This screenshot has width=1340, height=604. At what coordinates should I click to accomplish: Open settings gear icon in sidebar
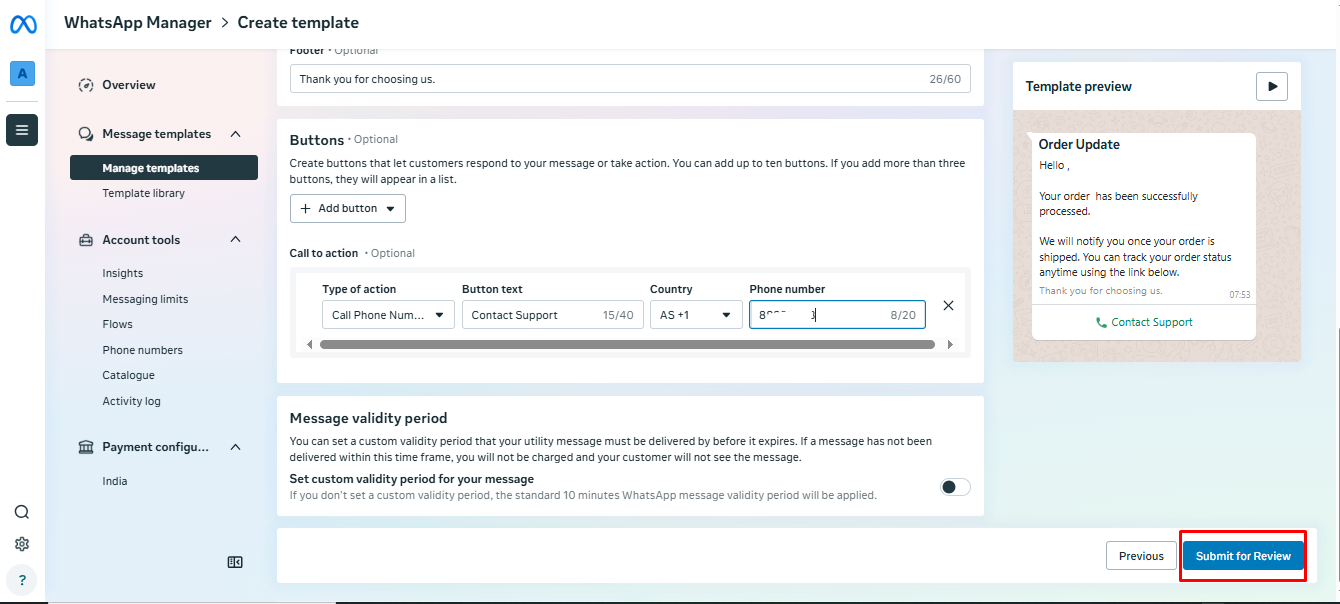(22, 544)
